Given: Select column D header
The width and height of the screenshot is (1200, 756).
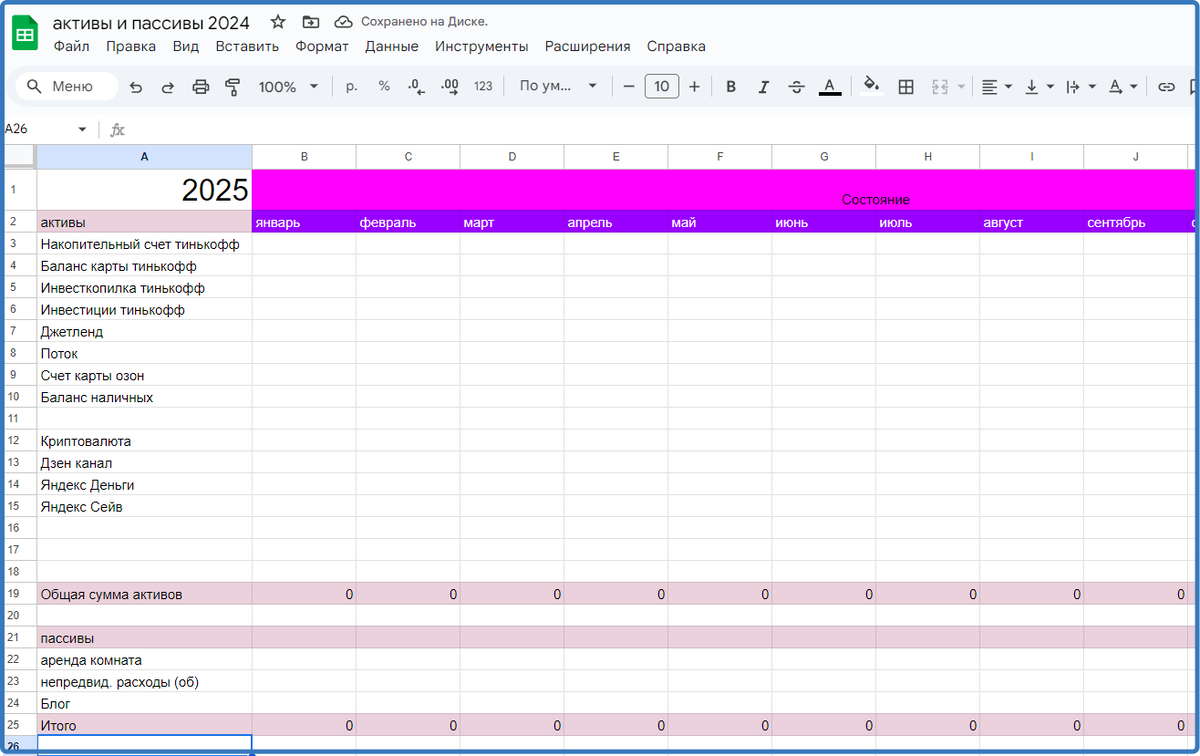Looking at the screenshot, I should 512,157.
